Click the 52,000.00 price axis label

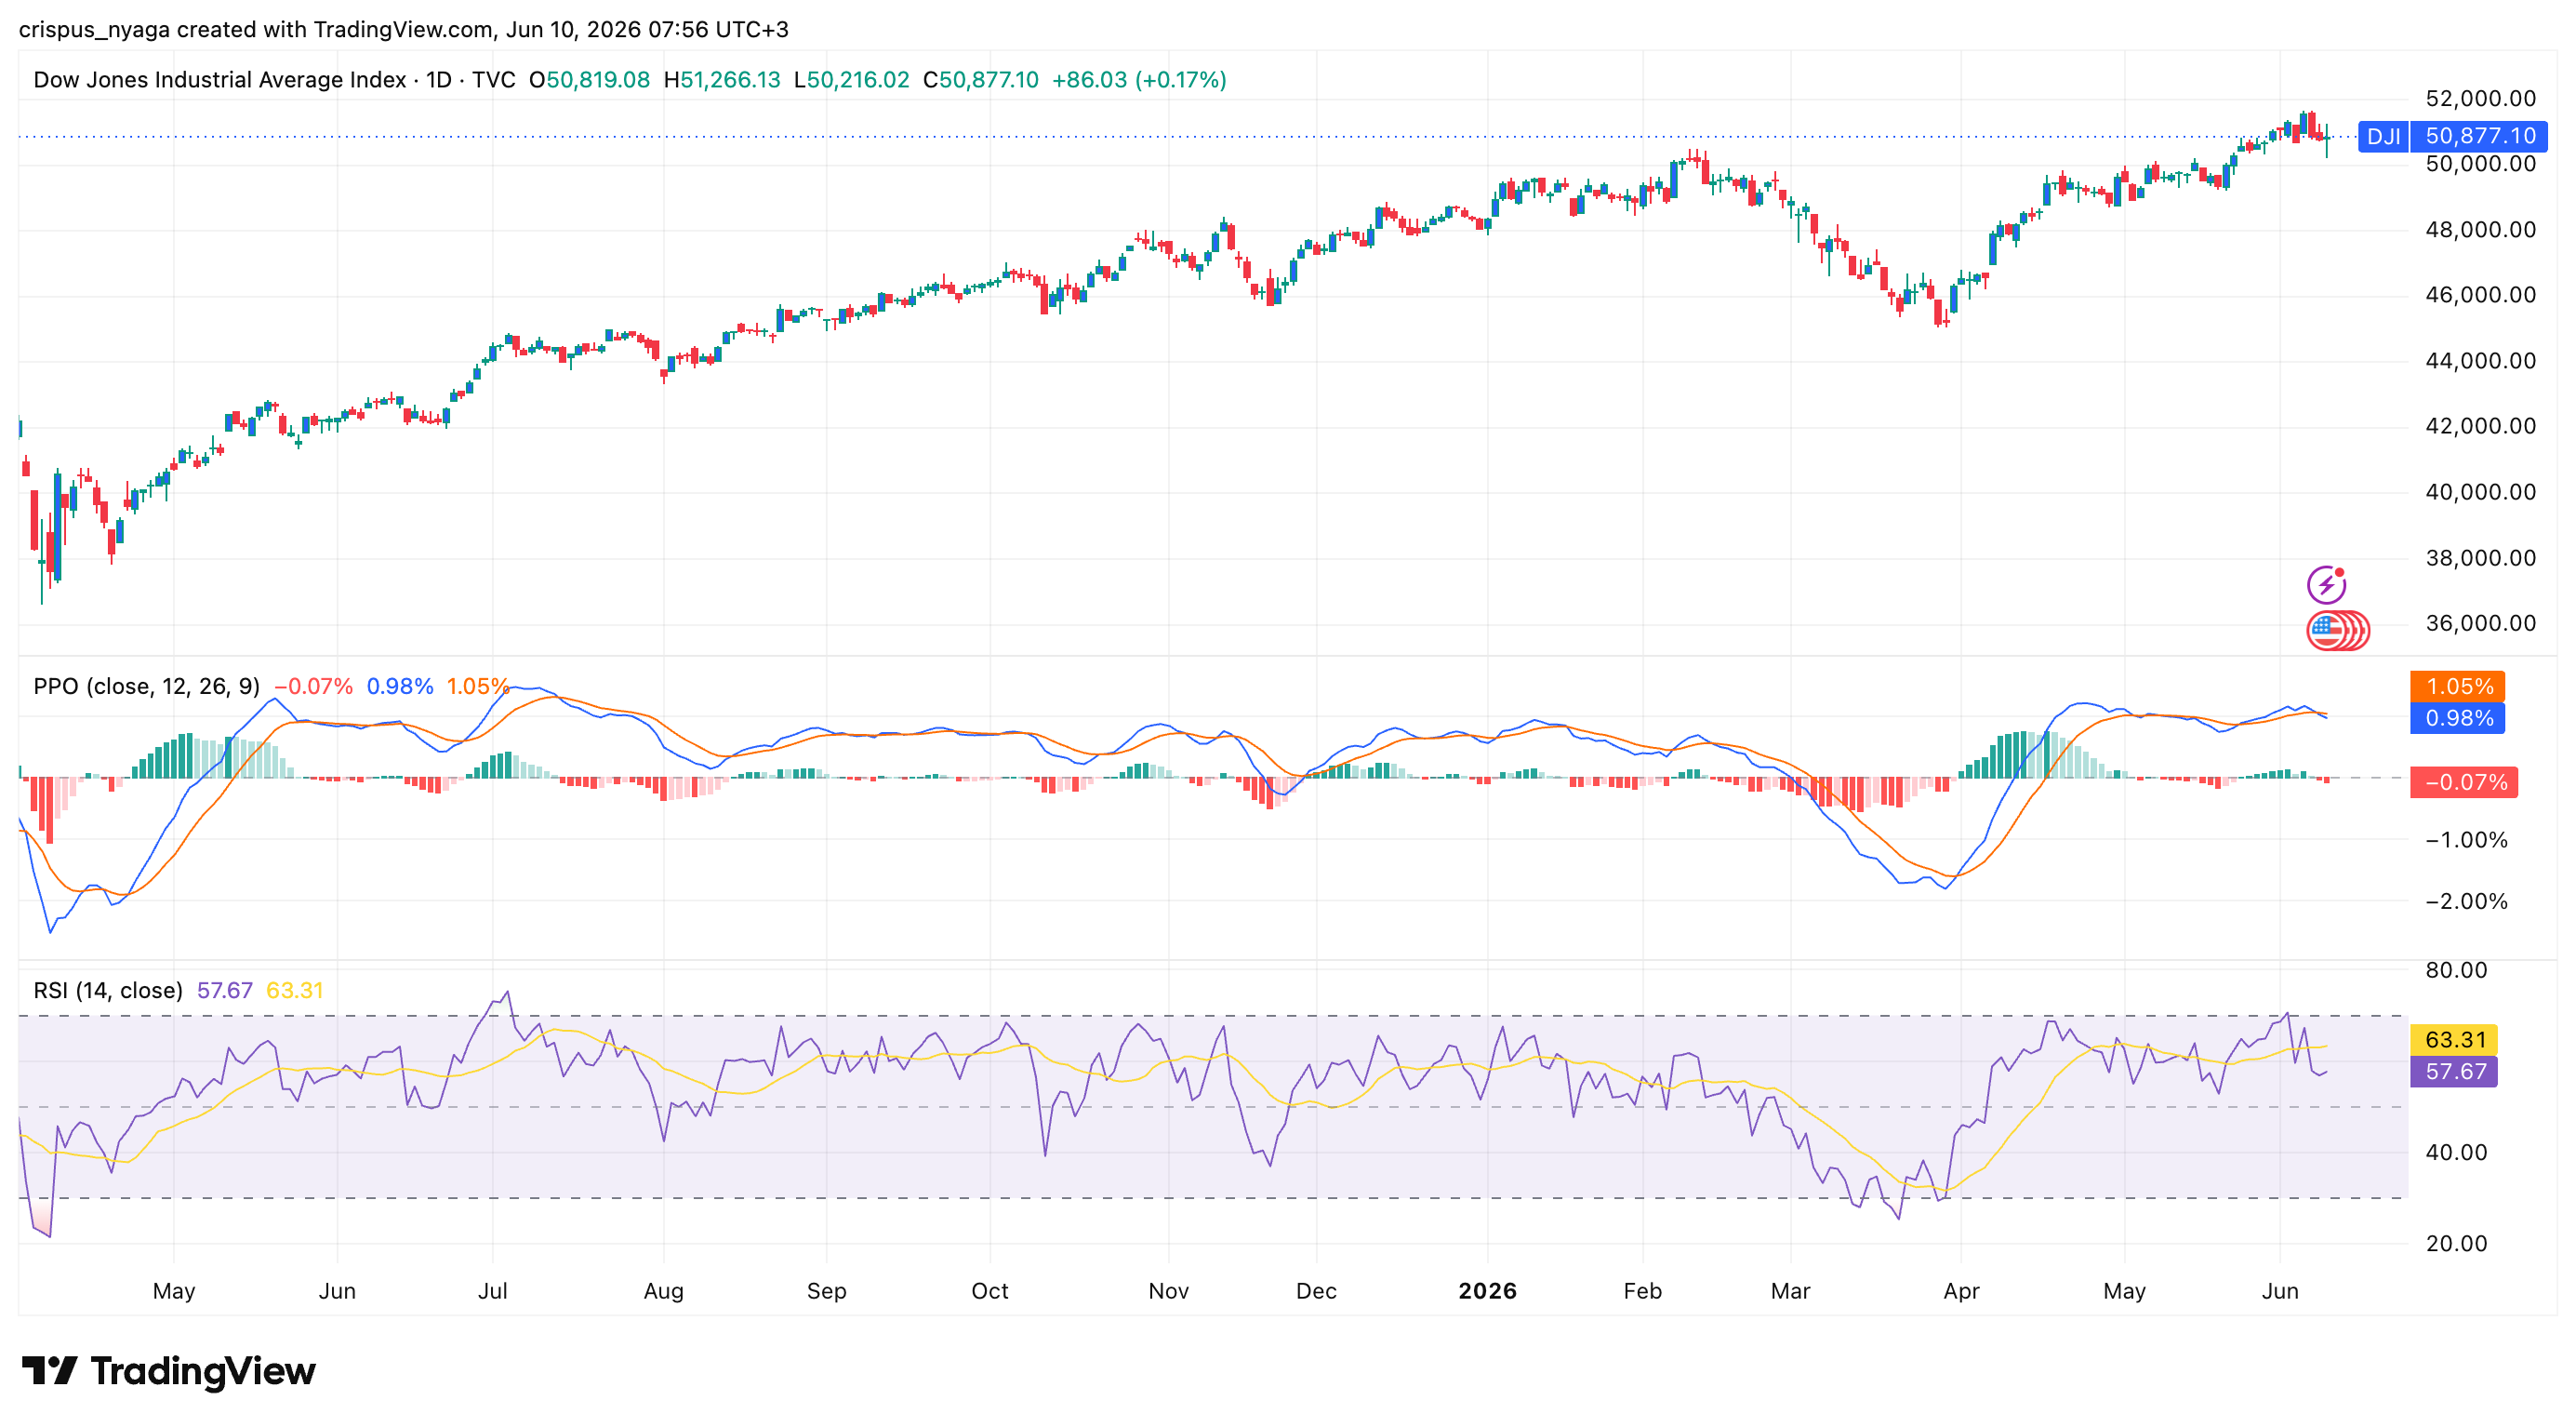point(2480,98)
